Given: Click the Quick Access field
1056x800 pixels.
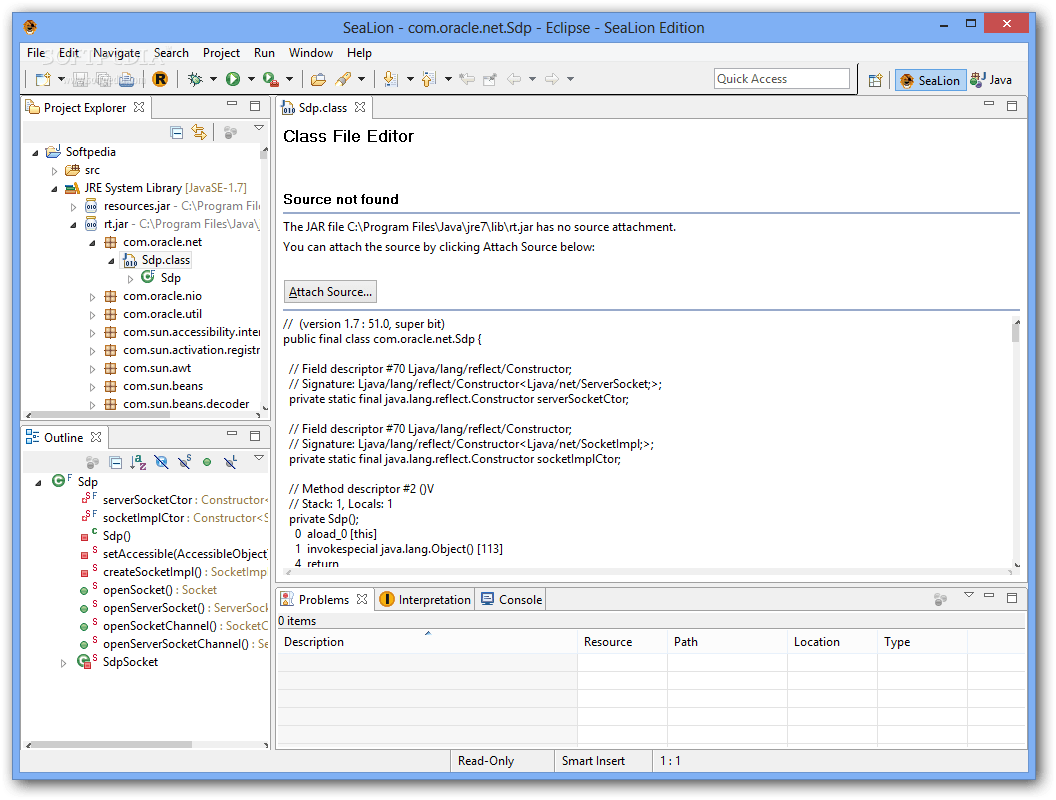Looking at the screenshot, I should point(781,79).
